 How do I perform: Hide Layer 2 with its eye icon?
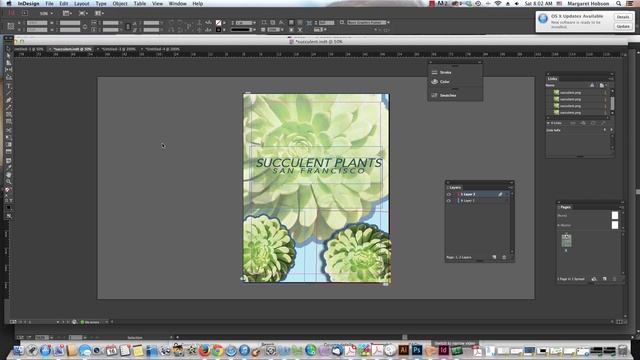click(449, 194)
